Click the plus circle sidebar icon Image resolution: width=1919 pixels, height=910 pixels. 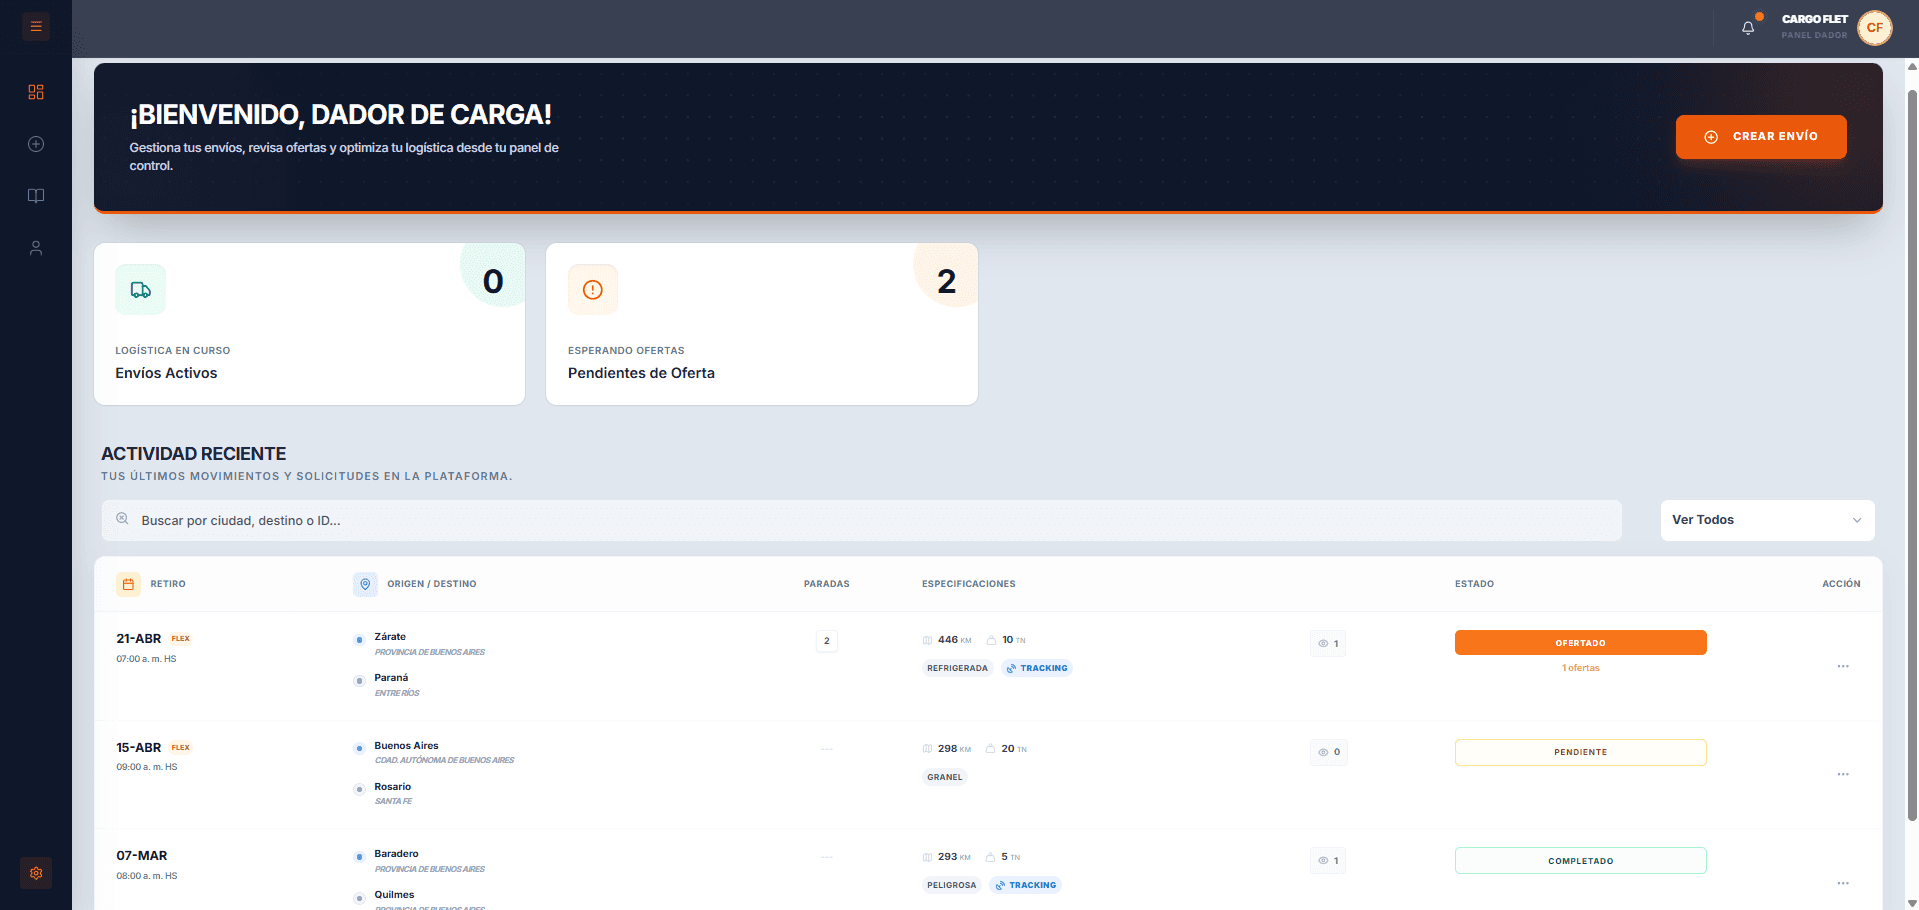(x=36, y=144)
